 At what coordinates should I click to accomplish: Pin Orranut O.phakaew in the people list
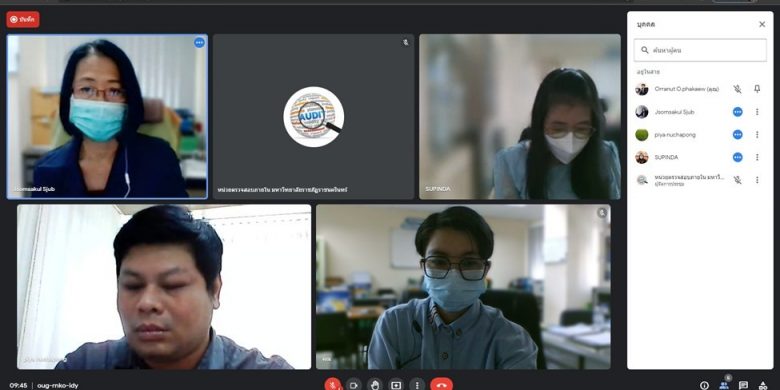(x=757, y=89)
